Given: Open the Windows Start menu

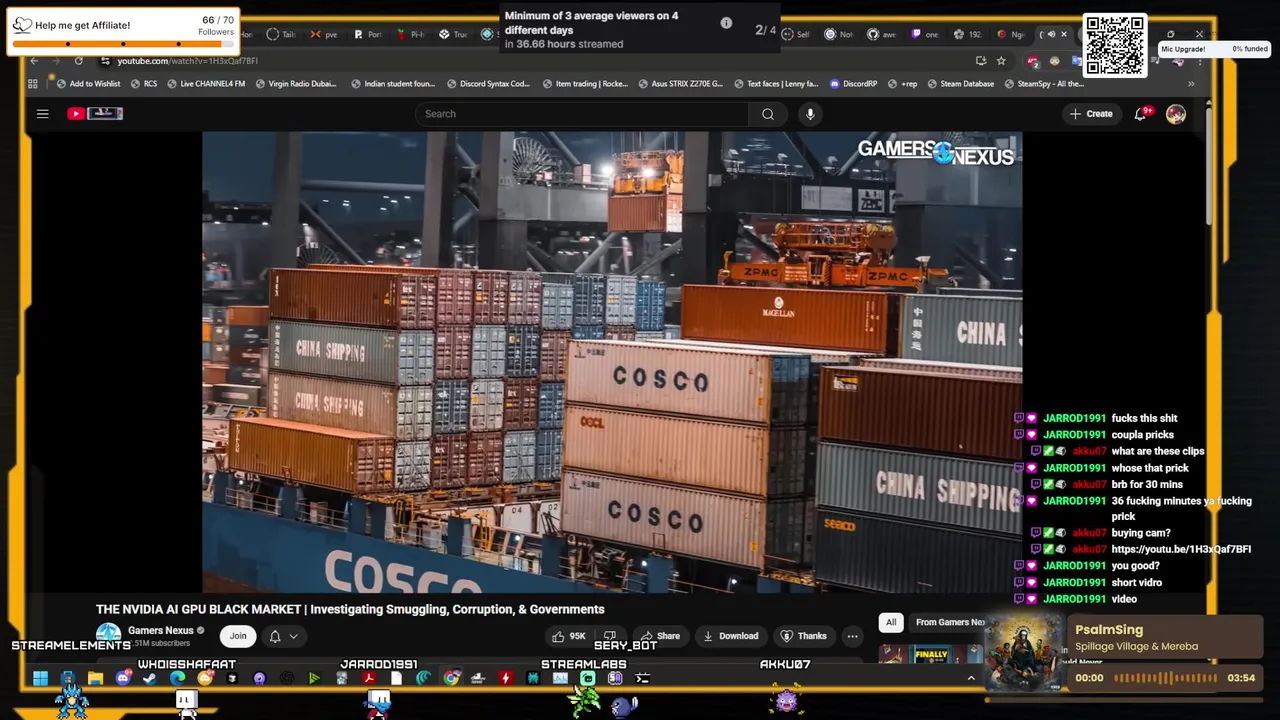Looking at the screenshot, I should (40, 679).
